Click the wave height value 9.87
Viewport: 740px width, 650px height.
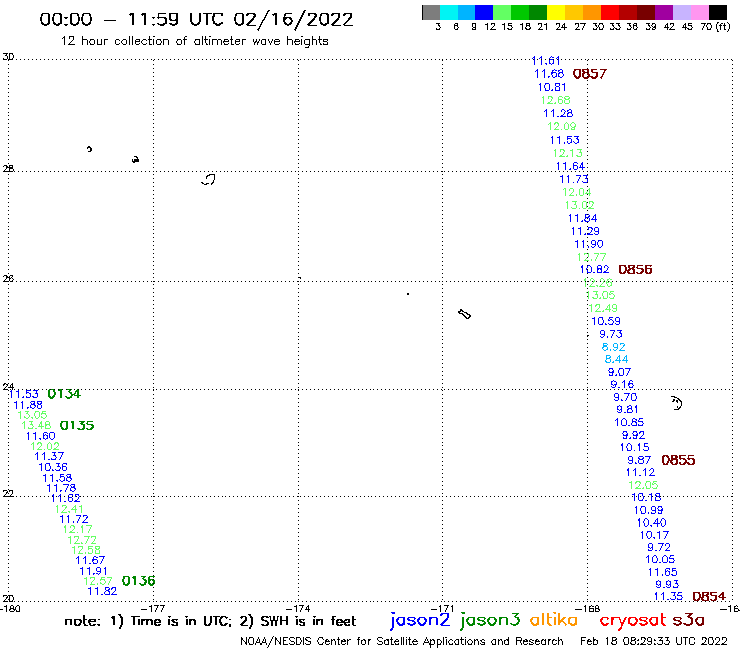[639, 460]
